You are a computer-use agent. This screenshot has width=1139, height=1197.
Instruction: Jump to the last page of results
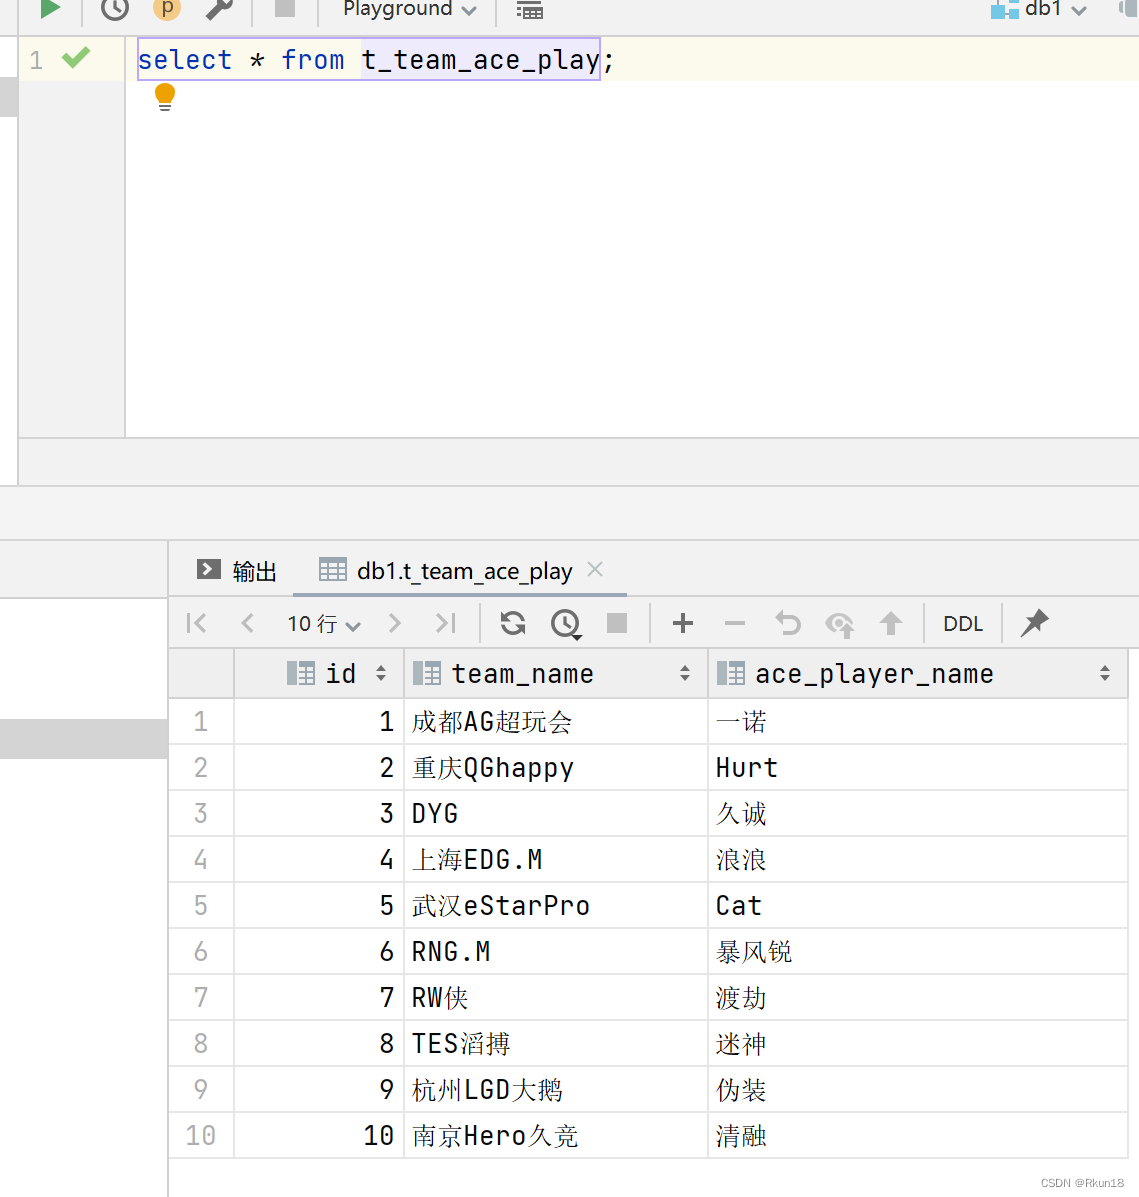(x=446, y=623)
